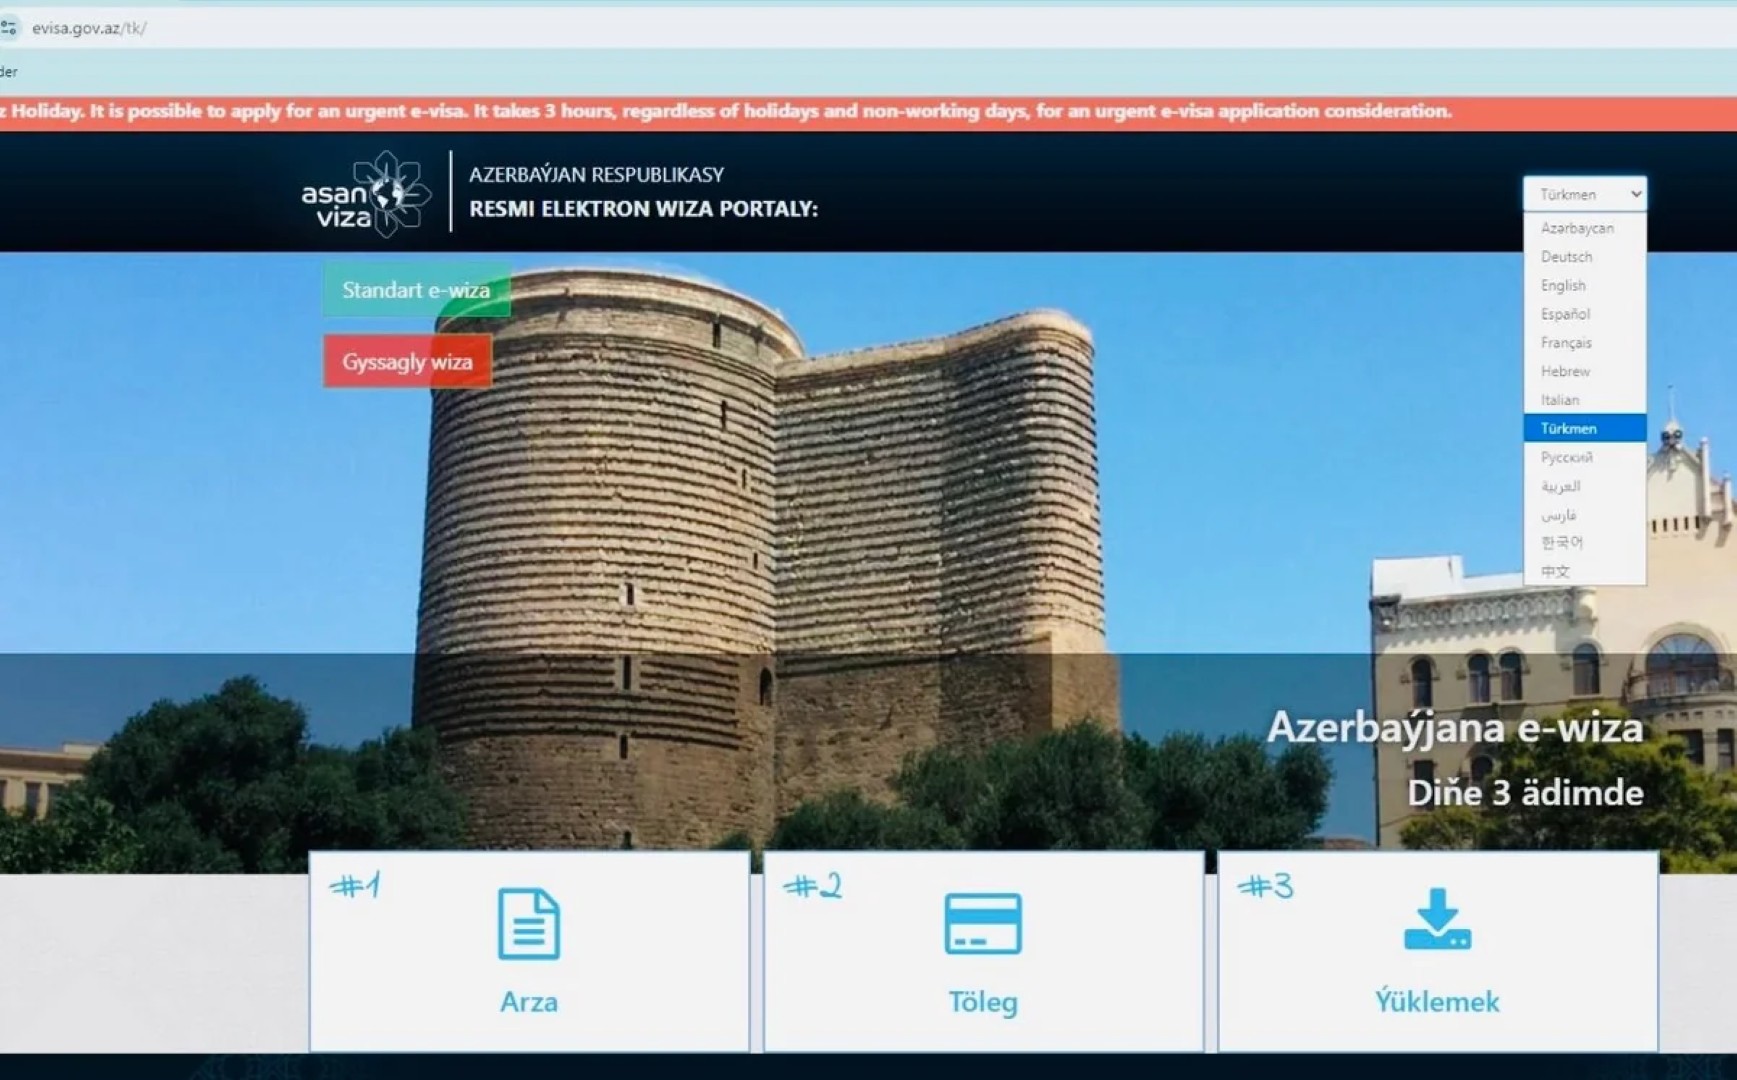
Task: Select Русский from the language list
Action: tap(1566, 457)
